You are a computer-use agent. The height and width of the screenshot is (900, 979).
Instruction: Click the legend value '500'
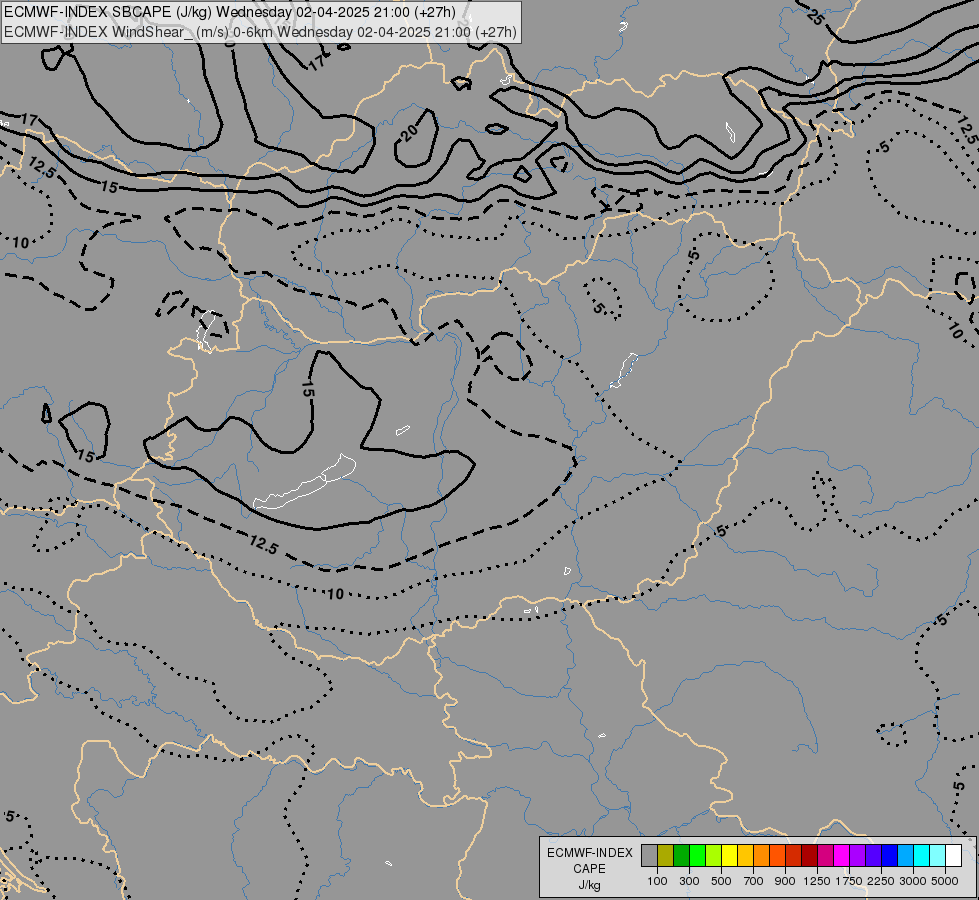[x=721, y=881]
